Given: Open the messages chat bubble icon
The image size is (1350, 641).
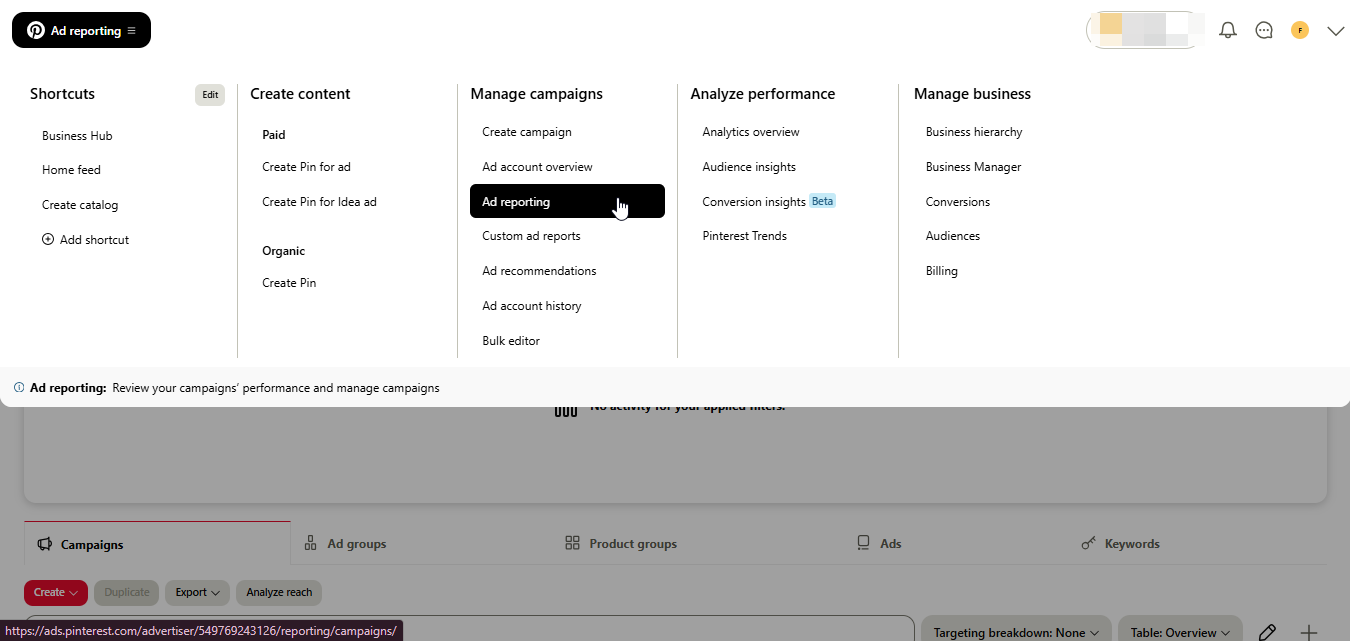Looking at the screenshot, I should [x=1264, y=31].
